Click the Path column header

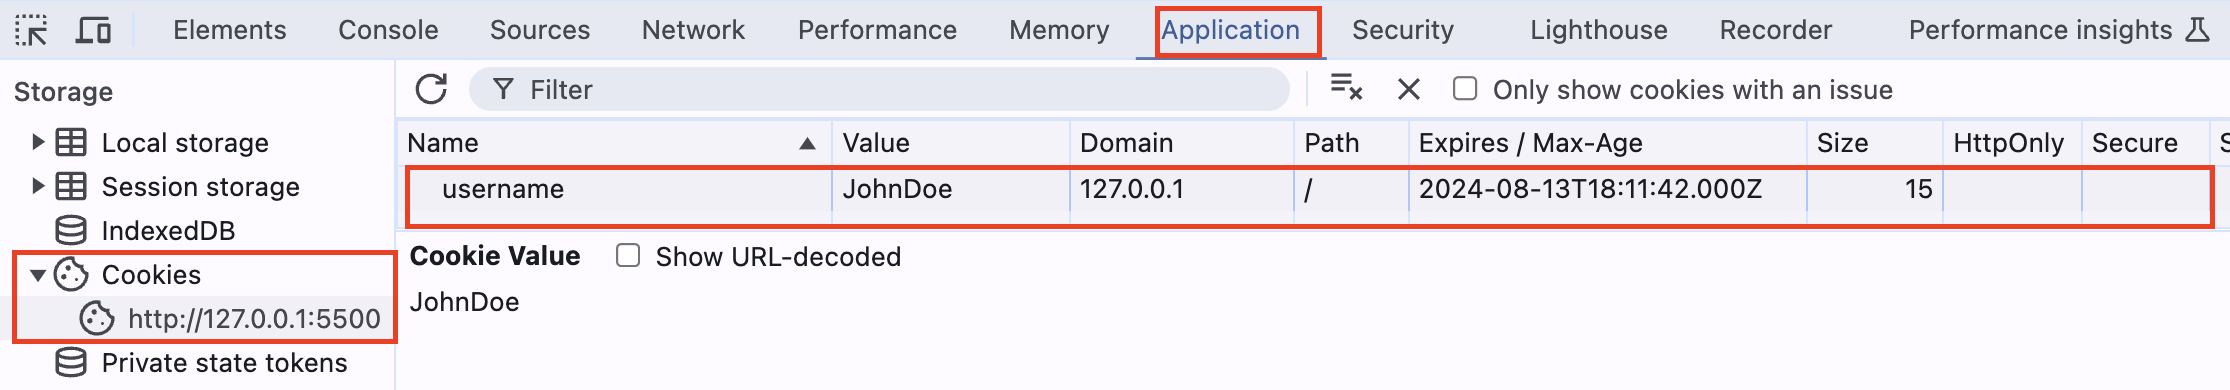click(x=1352, y=143)
